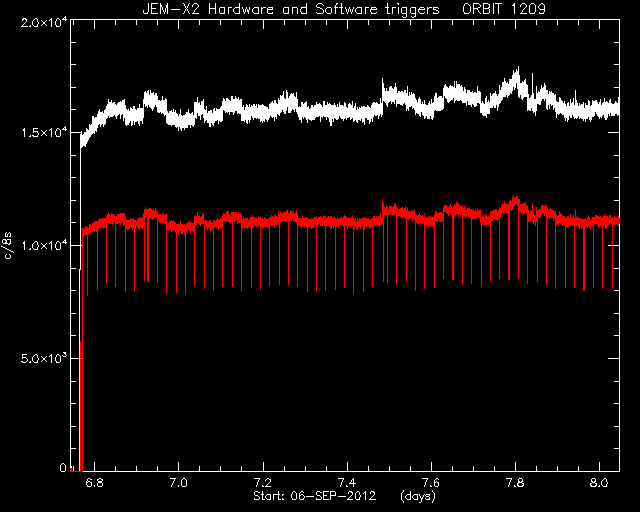The height and width of the screenshot is (512, 640).
Task: Click the y-axis label c/8s
Action: coord(8,246)
